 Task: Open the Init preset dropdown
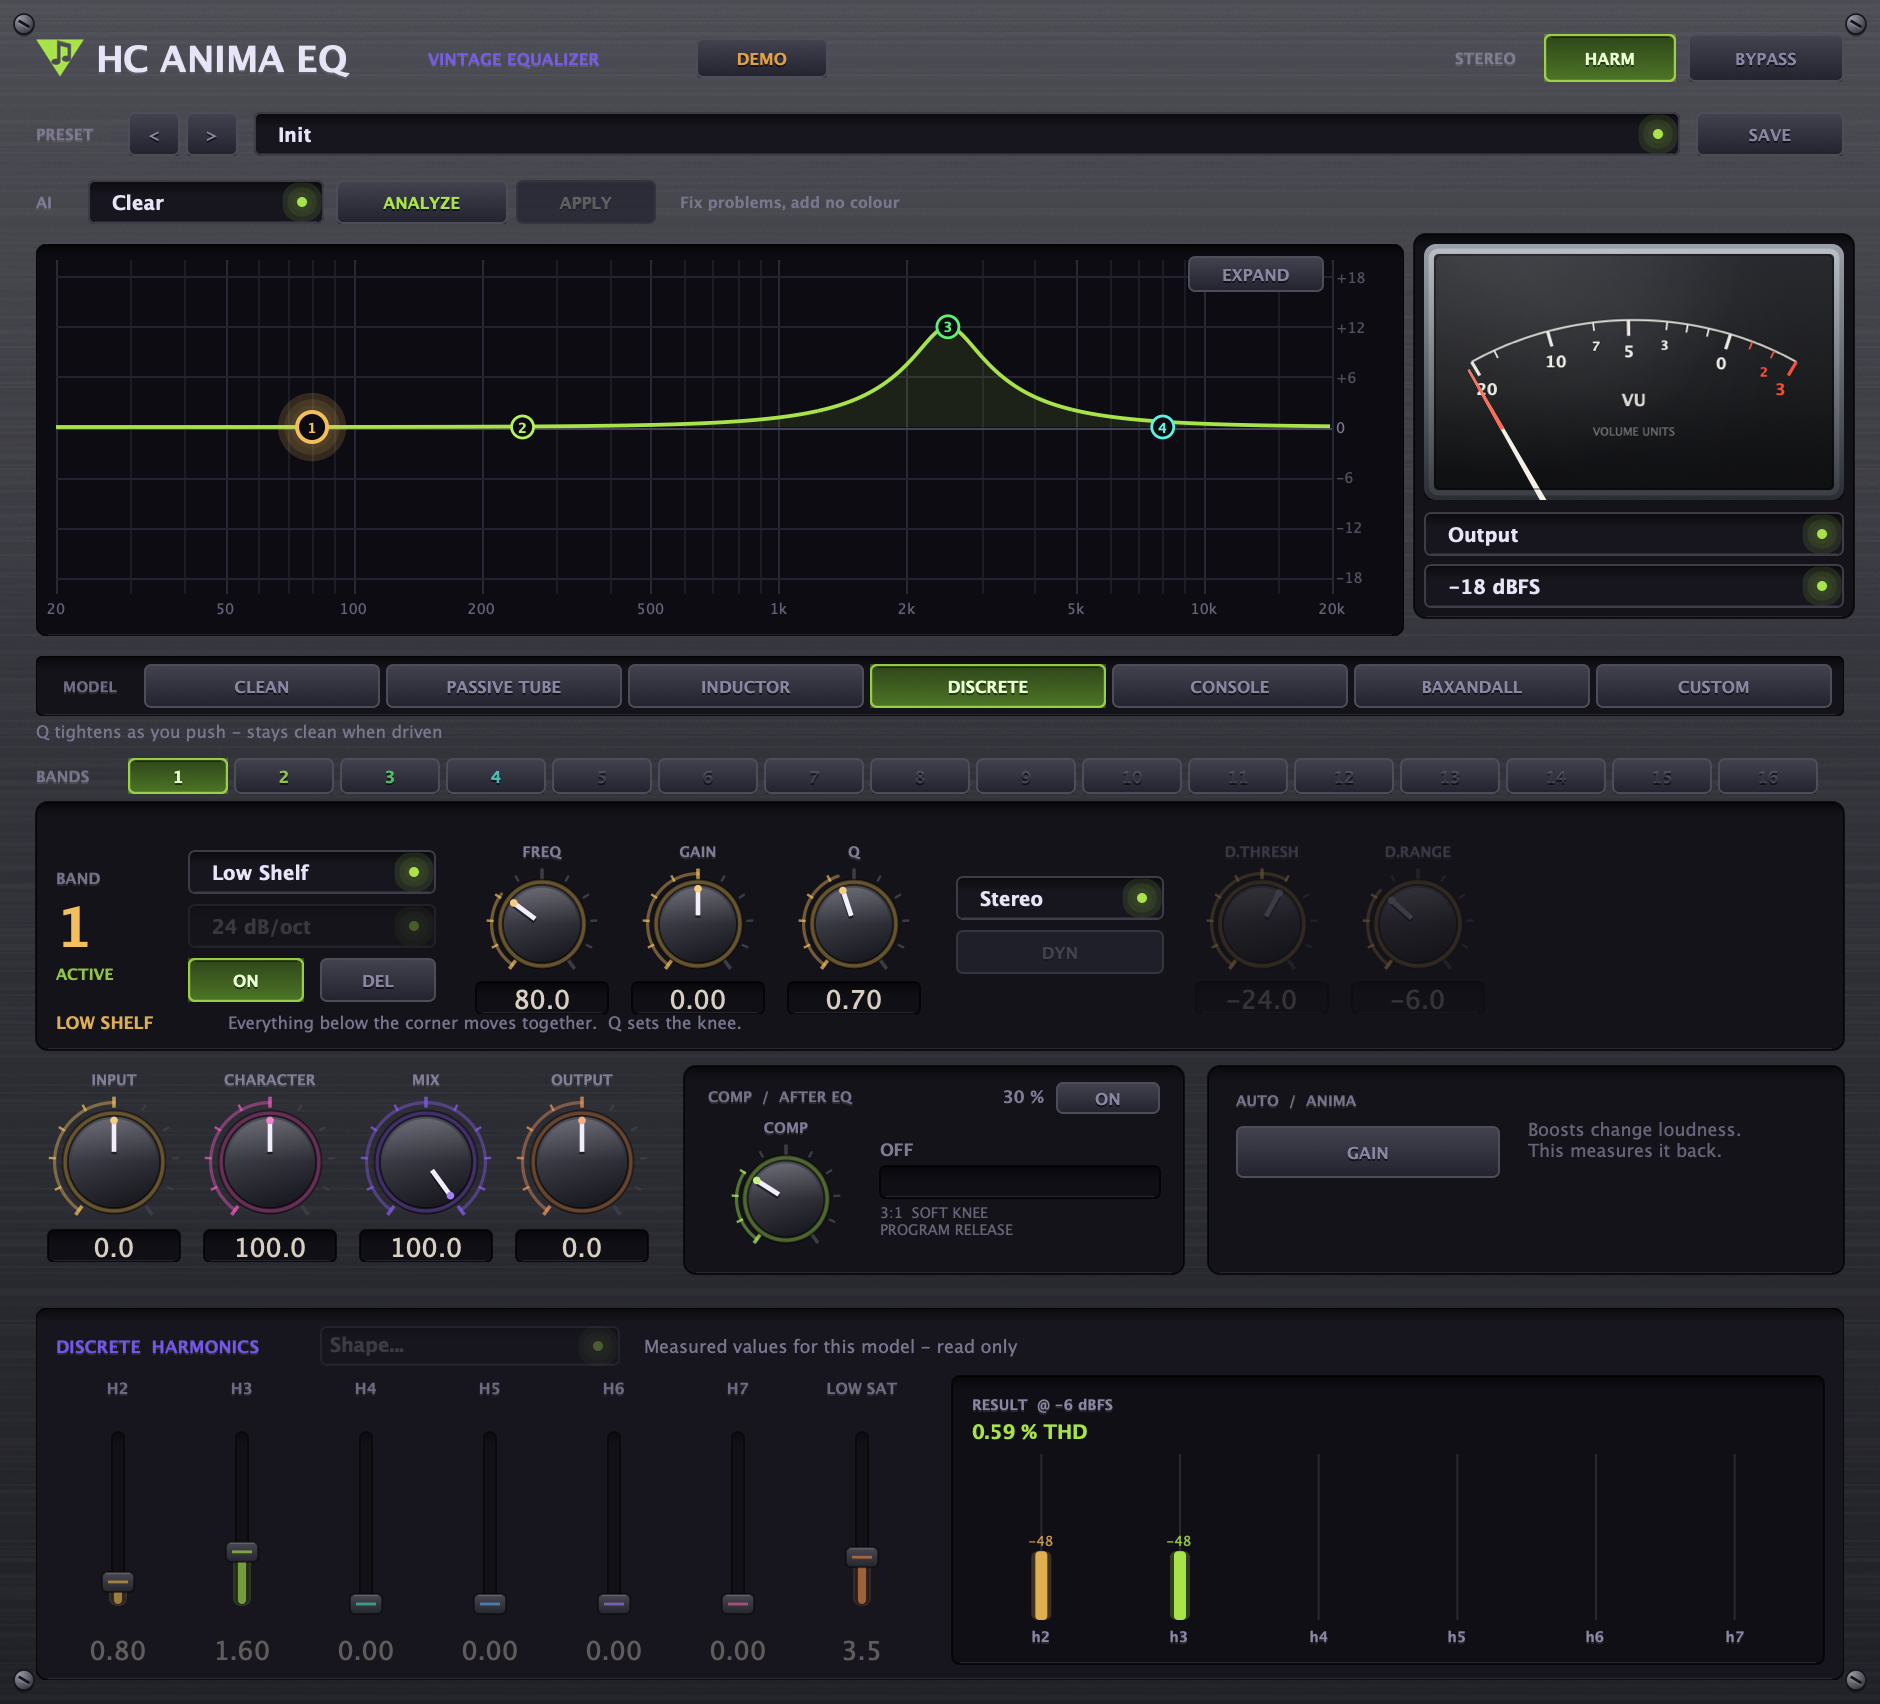click(966, 135)
